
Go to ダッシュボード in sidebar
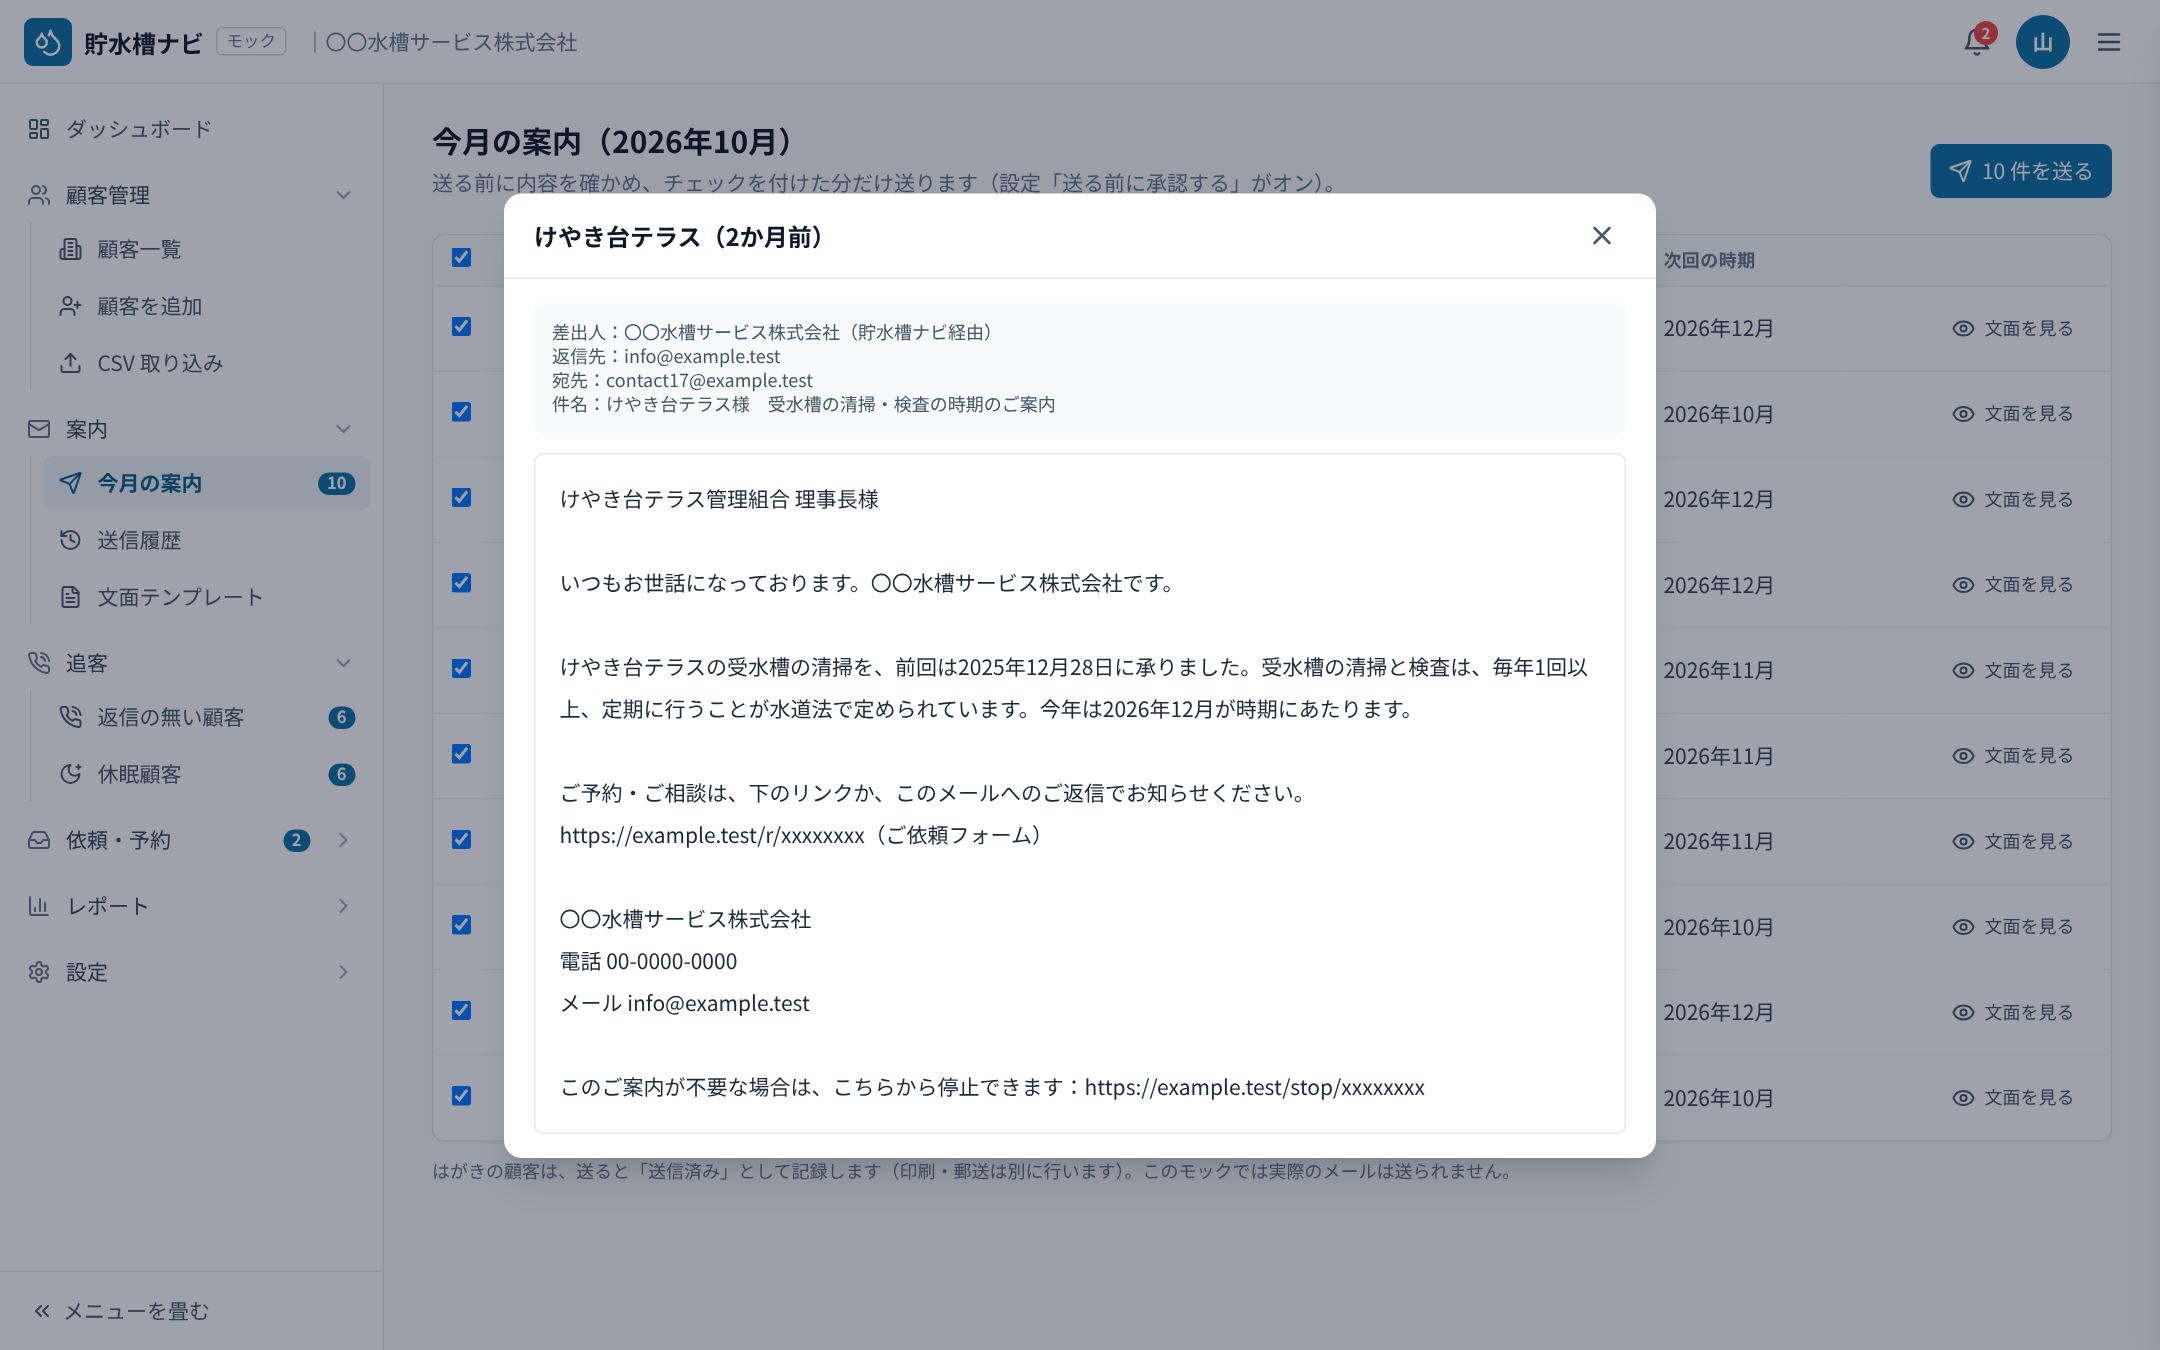(192, 129)
